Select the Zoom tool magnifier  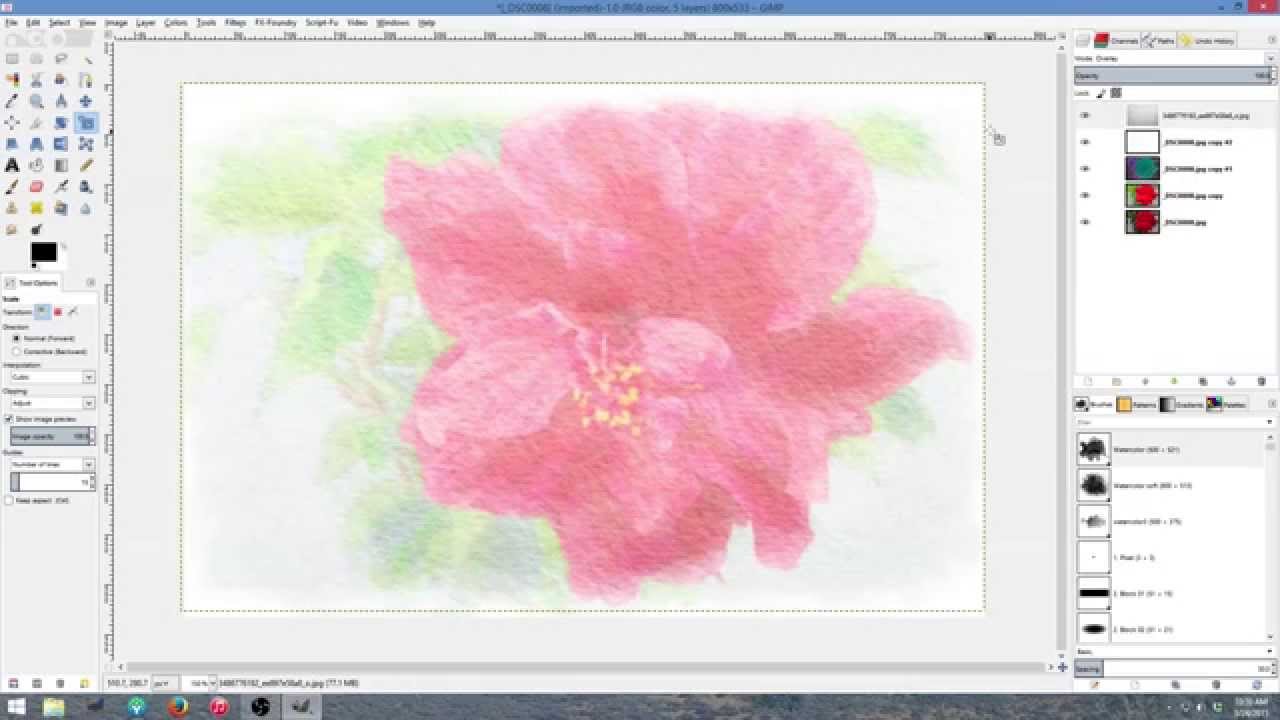click(x=35, y=100)
